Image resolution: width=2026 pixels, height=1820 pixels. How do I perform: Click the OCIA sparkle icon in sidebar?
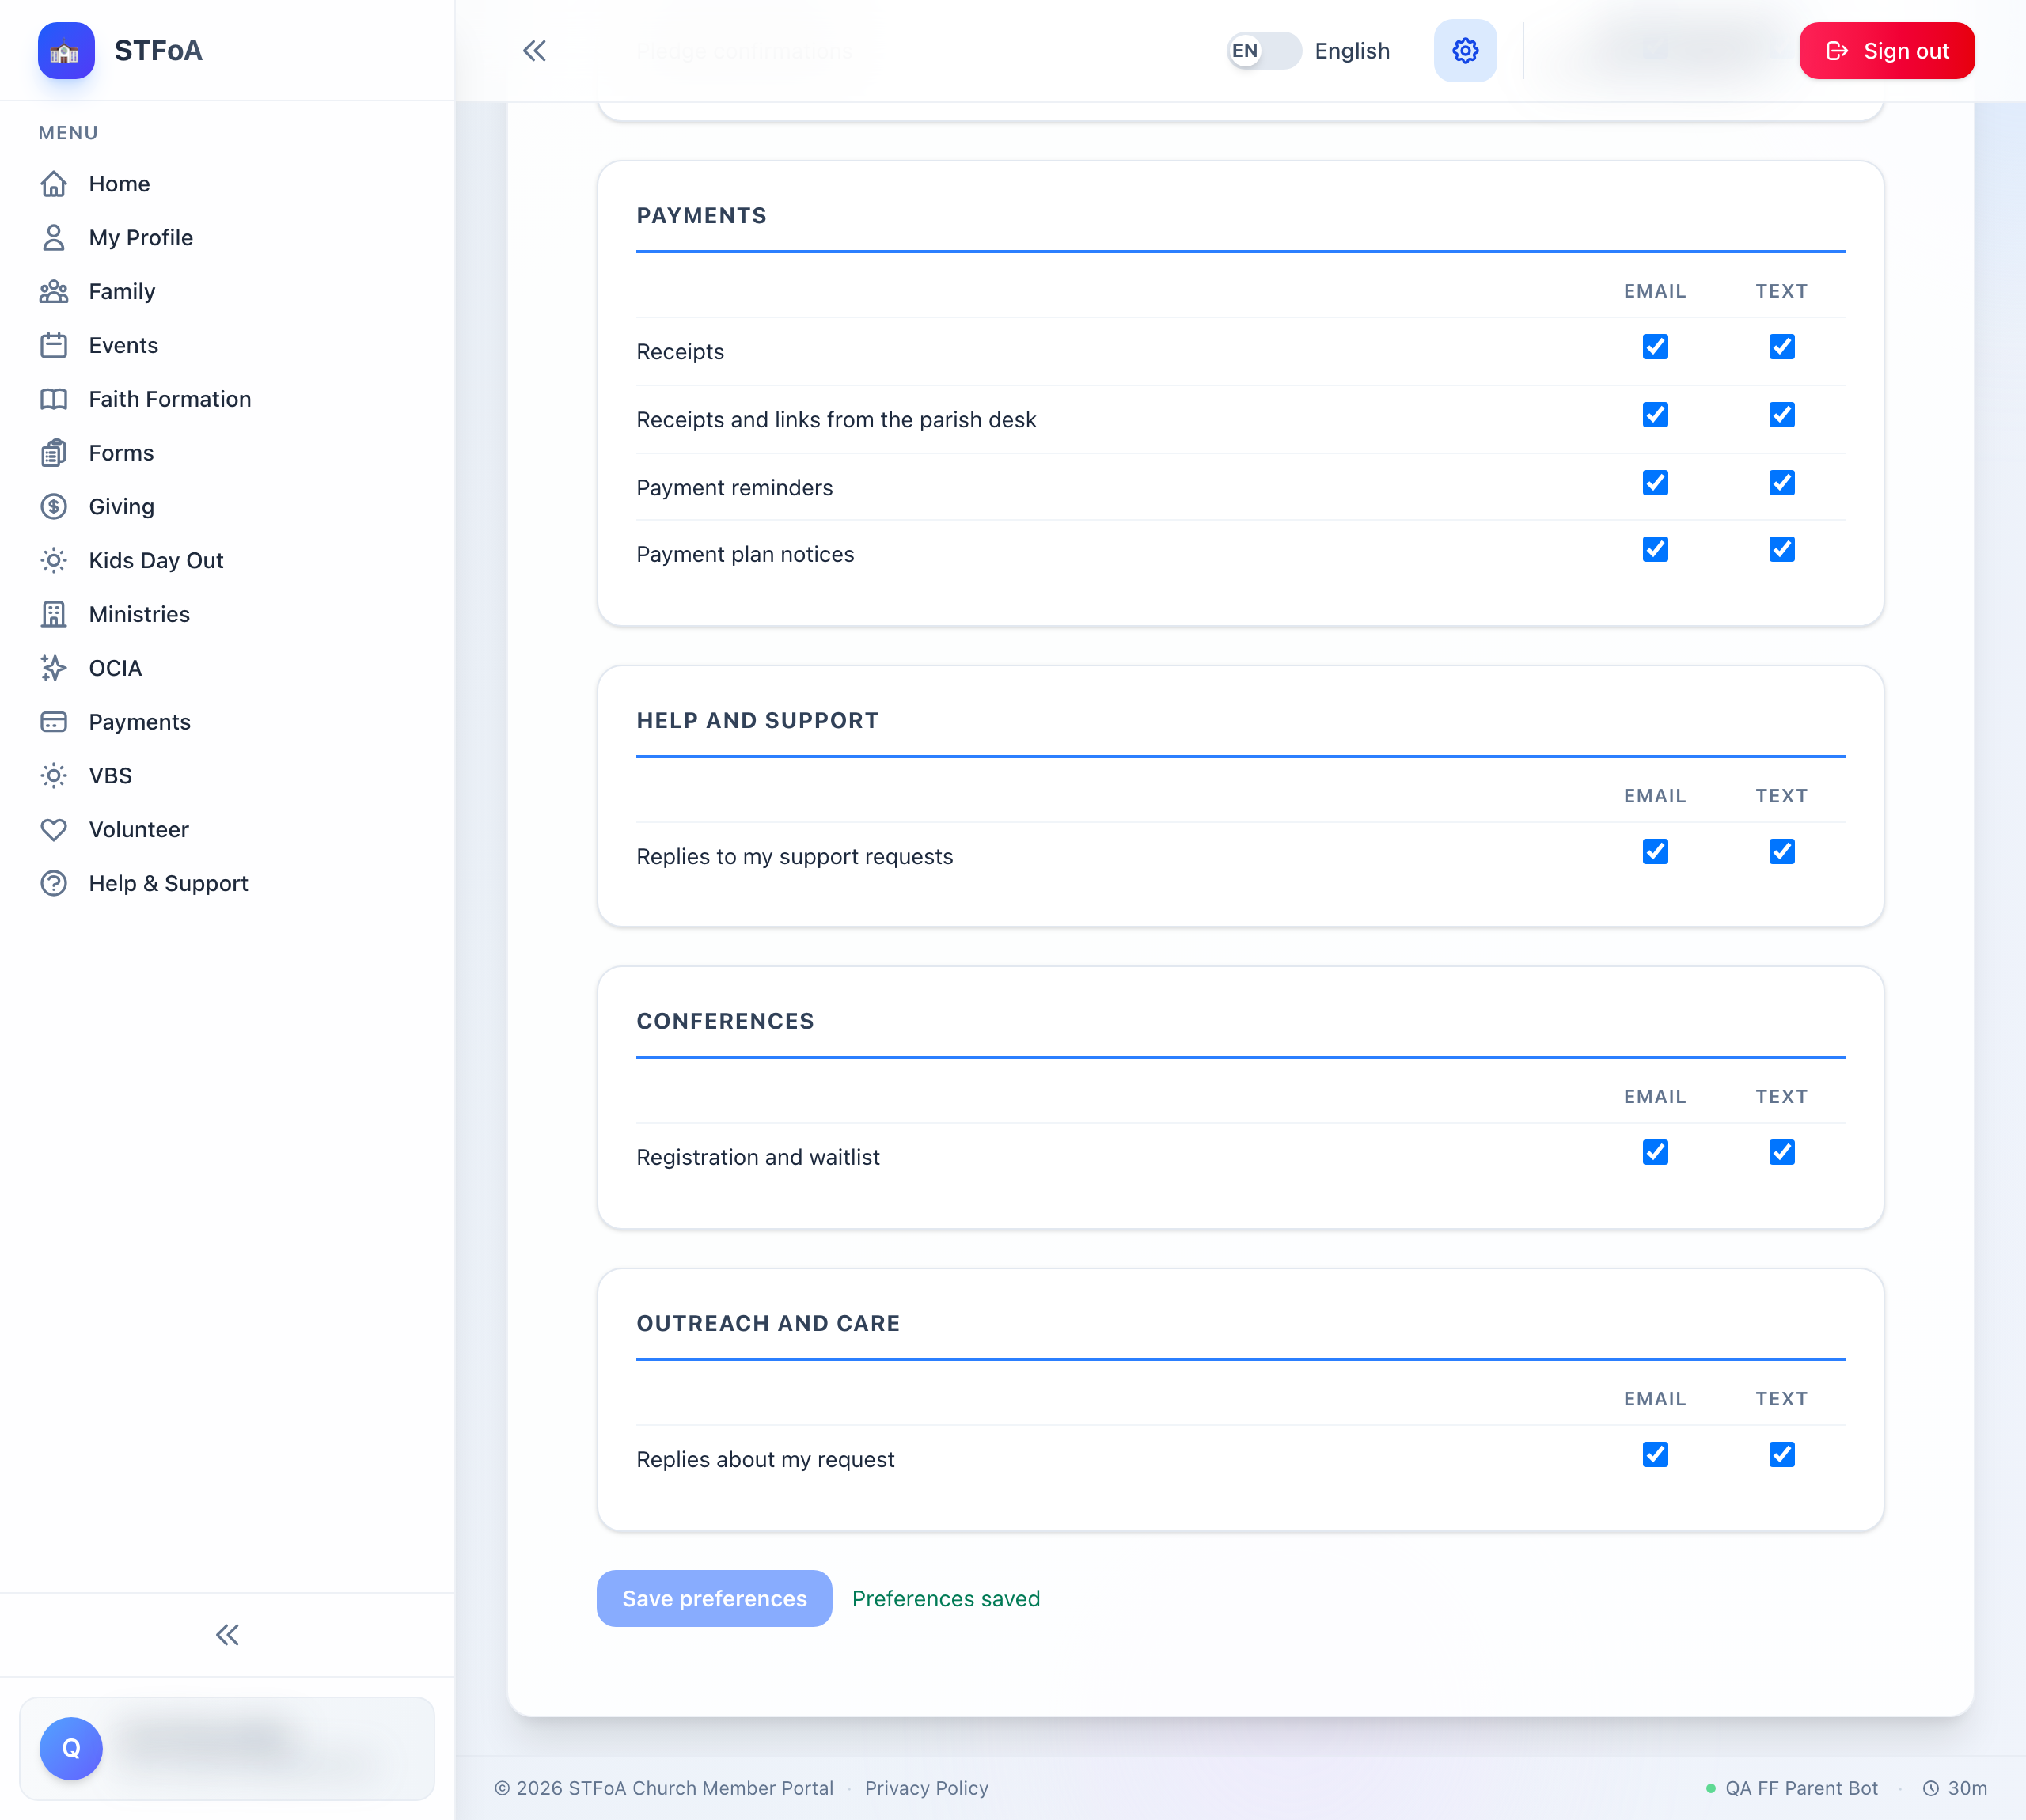point(54,668)
